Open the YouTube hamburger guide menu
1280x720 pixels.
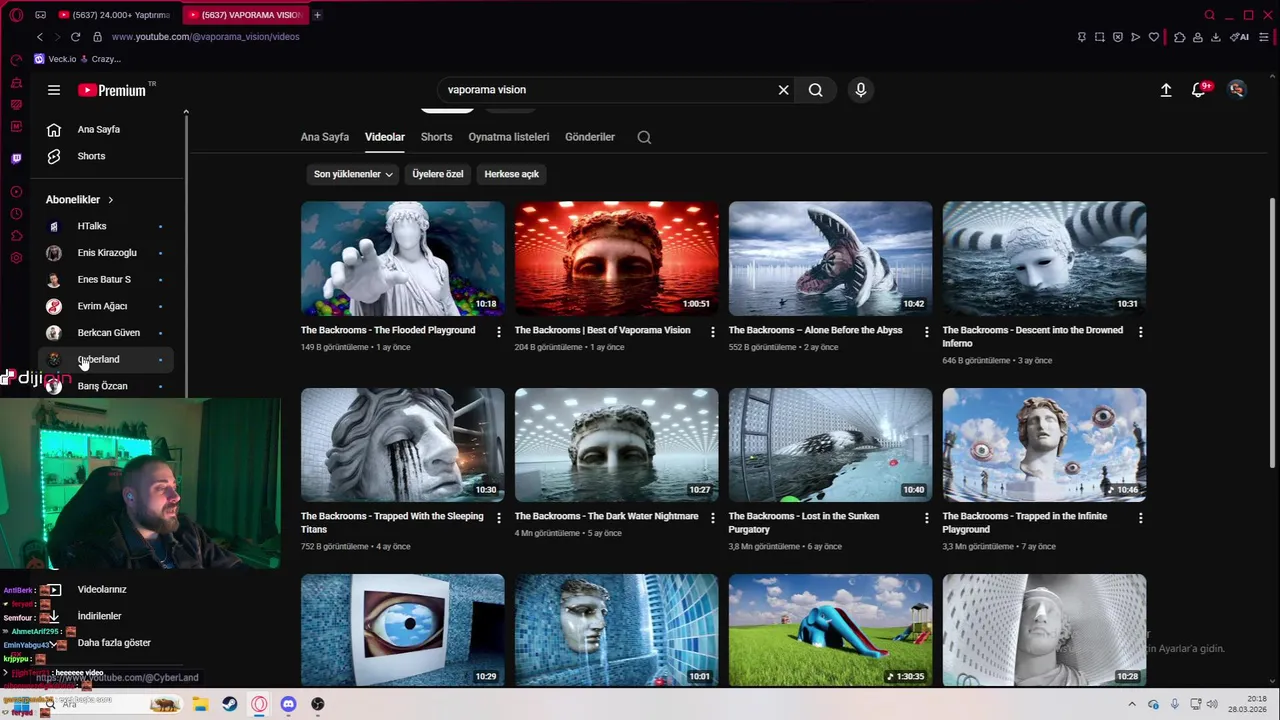54,90
